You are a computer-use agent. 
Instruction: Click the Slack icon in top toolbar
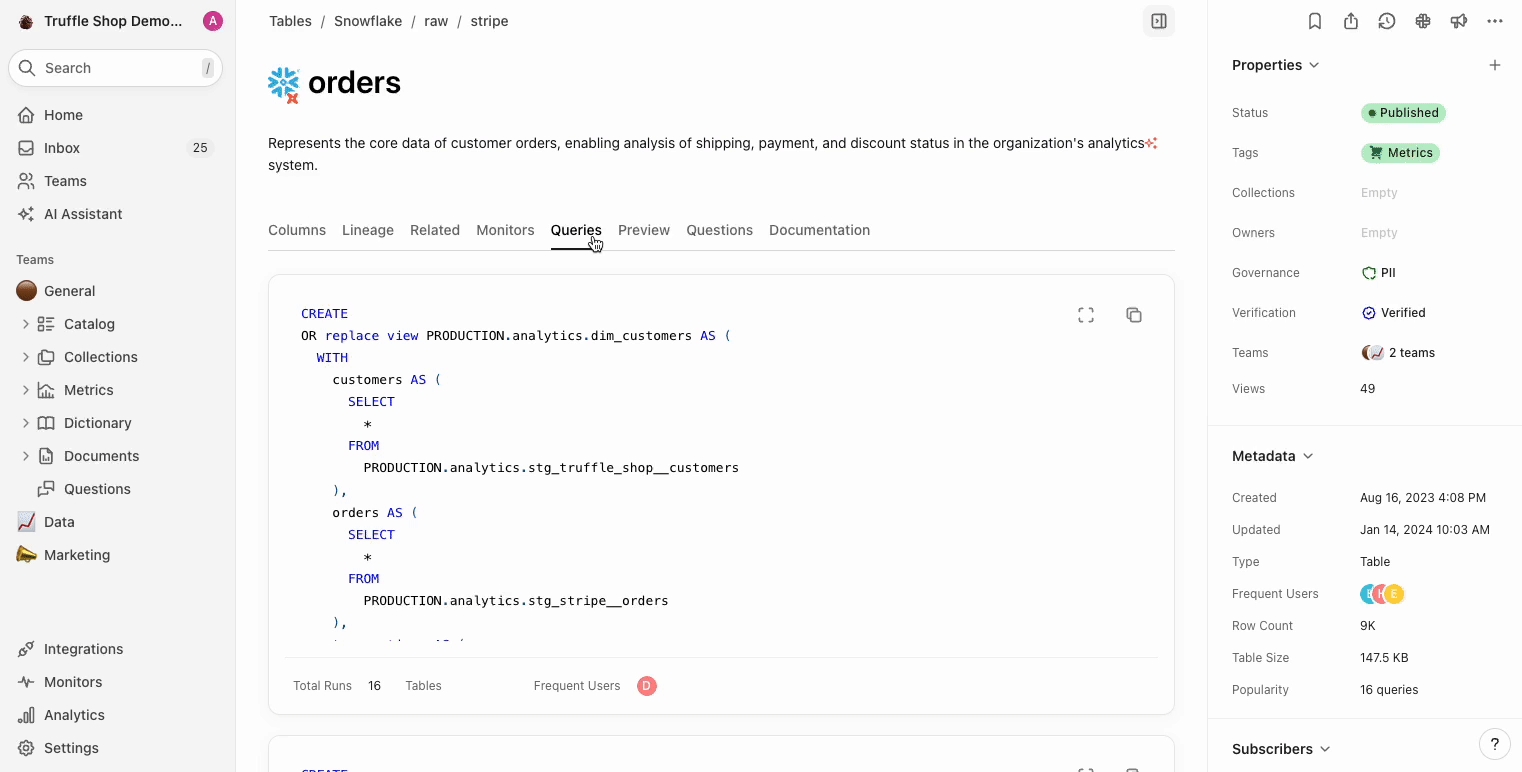[x=1423, y=21]
